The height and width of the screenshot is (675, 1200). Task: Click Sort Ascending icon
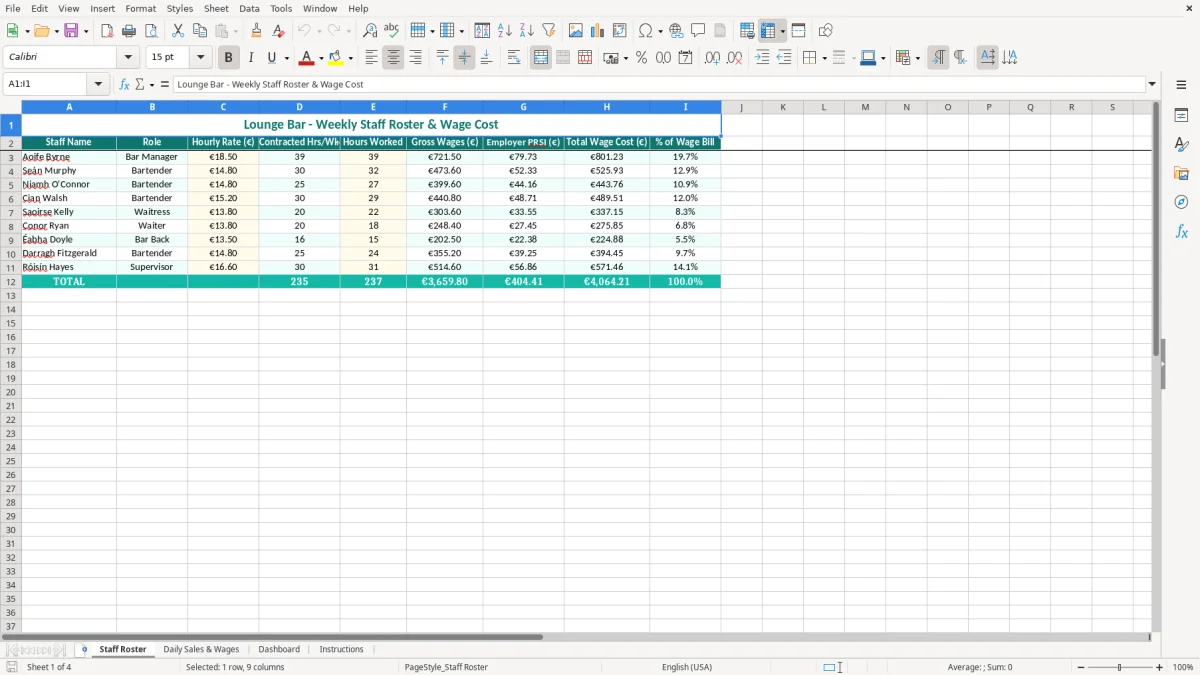coord(504,31)
